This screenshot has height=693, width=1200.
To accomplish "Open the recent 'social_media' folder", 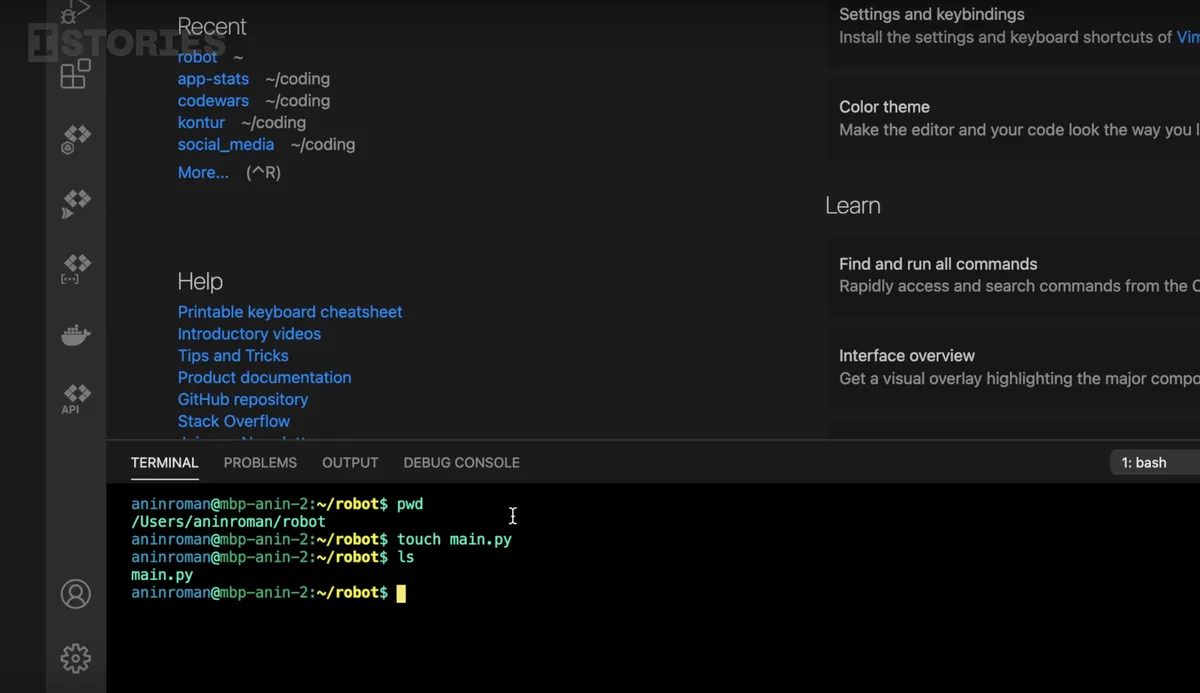I will pyautogui.click(x=226, y=145).
